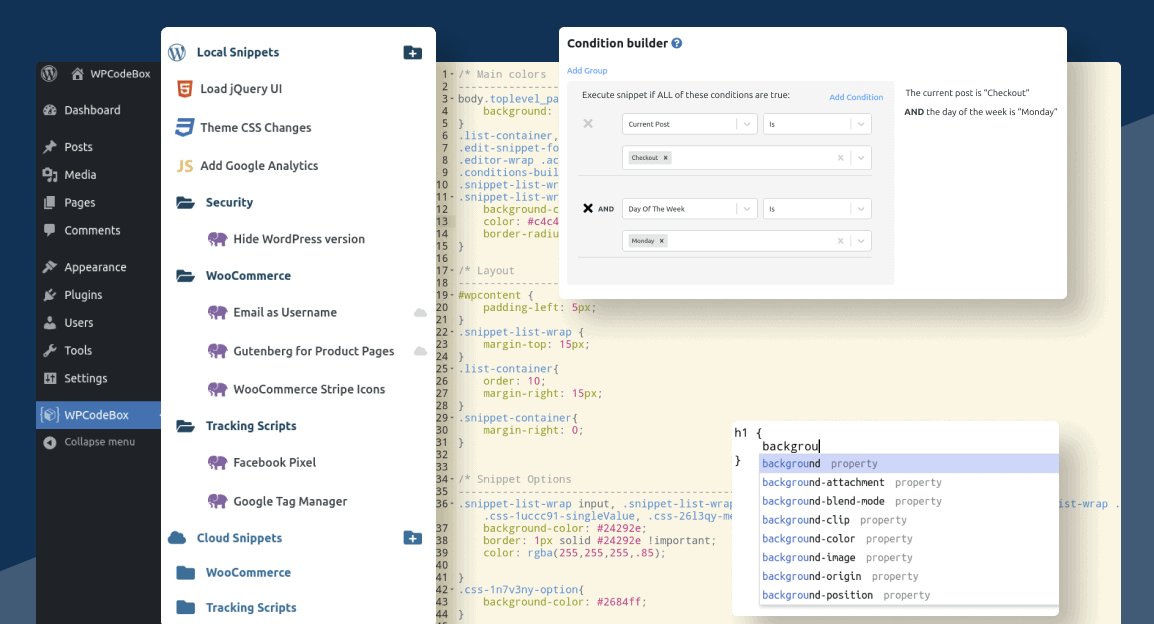Clear all values in the Checkout field
Screen dimensions: 1154x624
(x=840, y=157)
